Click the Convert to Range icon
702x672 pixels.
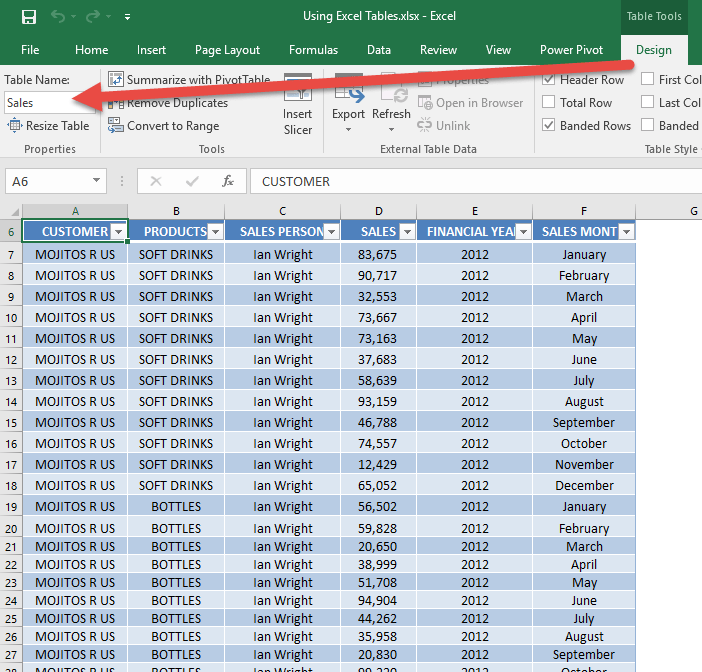pyautogui.click(x=116, y=126)
